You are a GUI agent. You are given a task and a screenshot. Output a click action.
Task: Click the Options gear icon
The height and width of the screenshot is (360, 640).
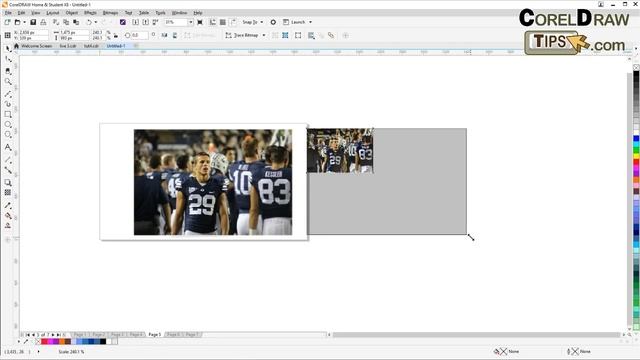273,22
